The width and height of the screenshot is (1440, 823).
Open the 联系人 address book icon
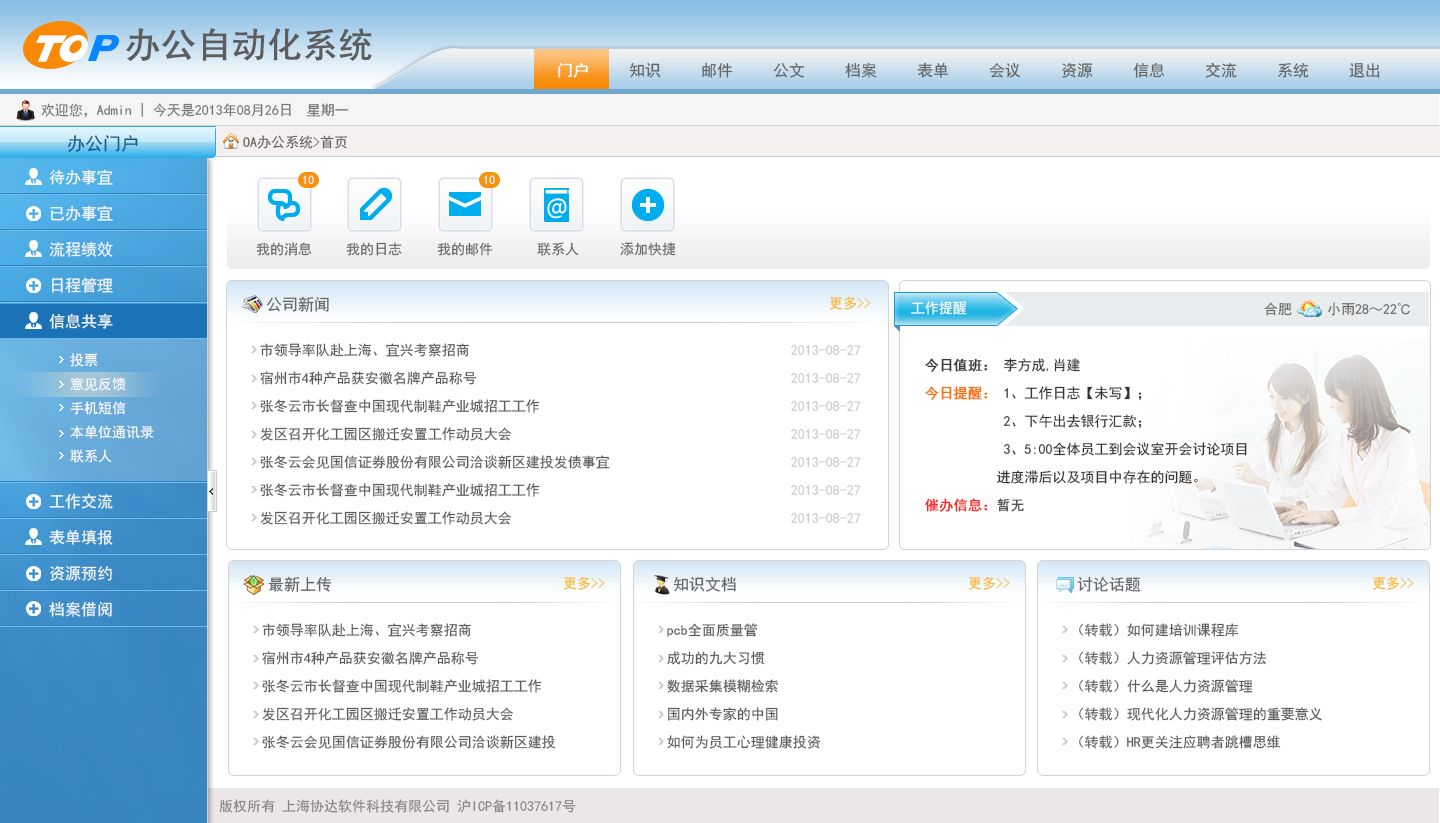pyautogui.click(x=556, y=205)
